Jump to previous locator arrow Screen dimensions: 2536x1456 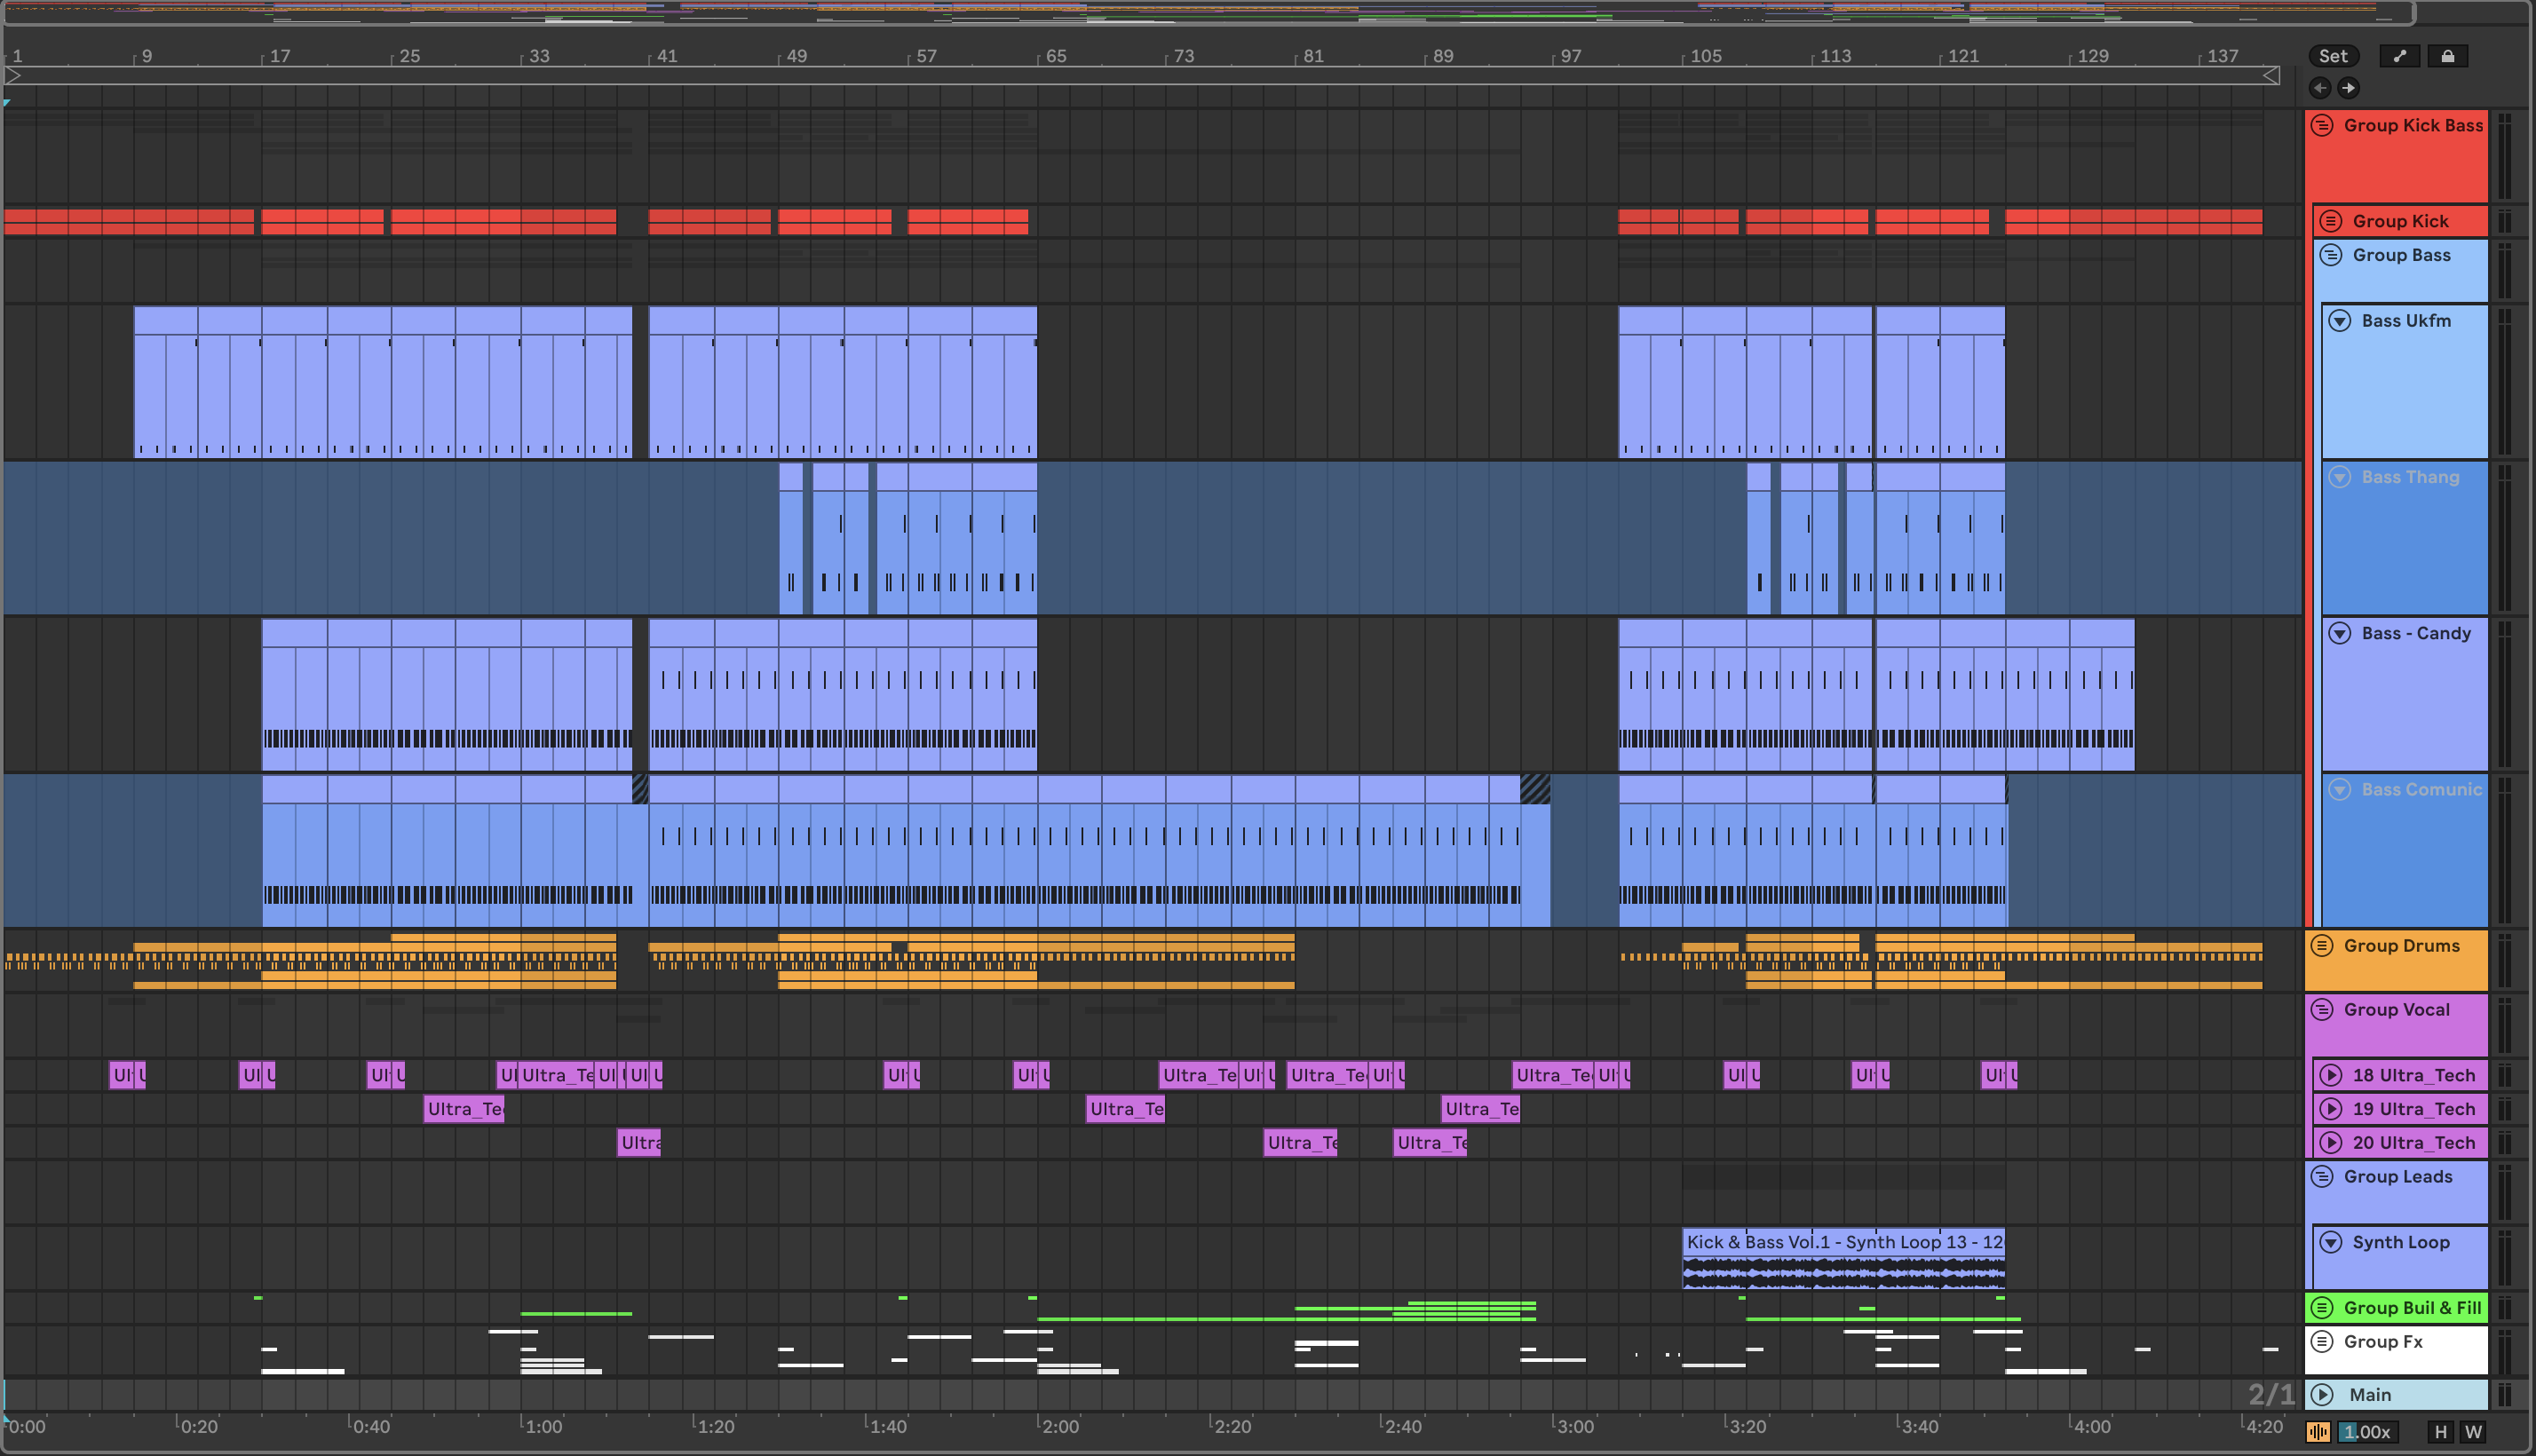[x=2320, y=88]
